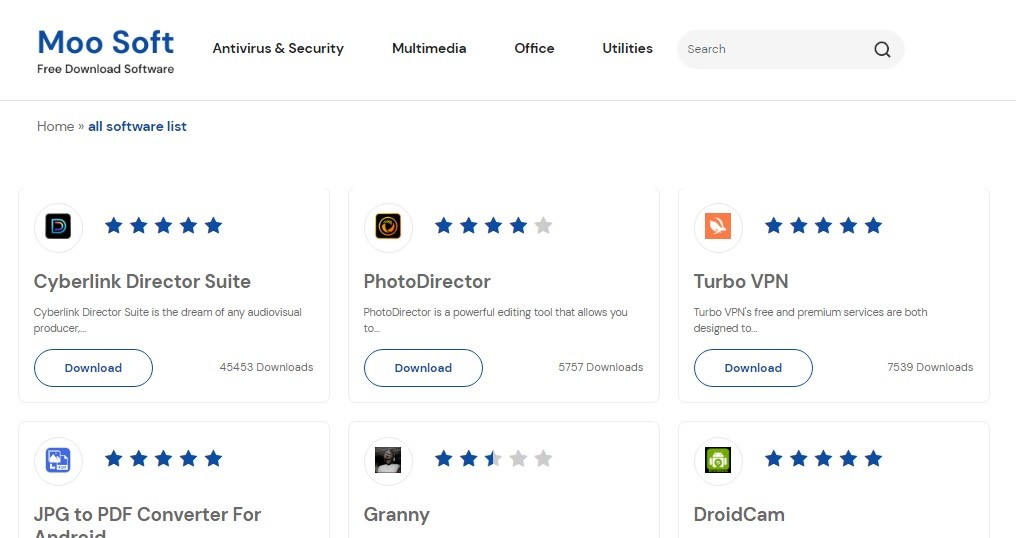Image resolution: width=1016 pixels, height=538 pixels.
Task: Go to Home breadcrumb link
Action: pos(55,126)
